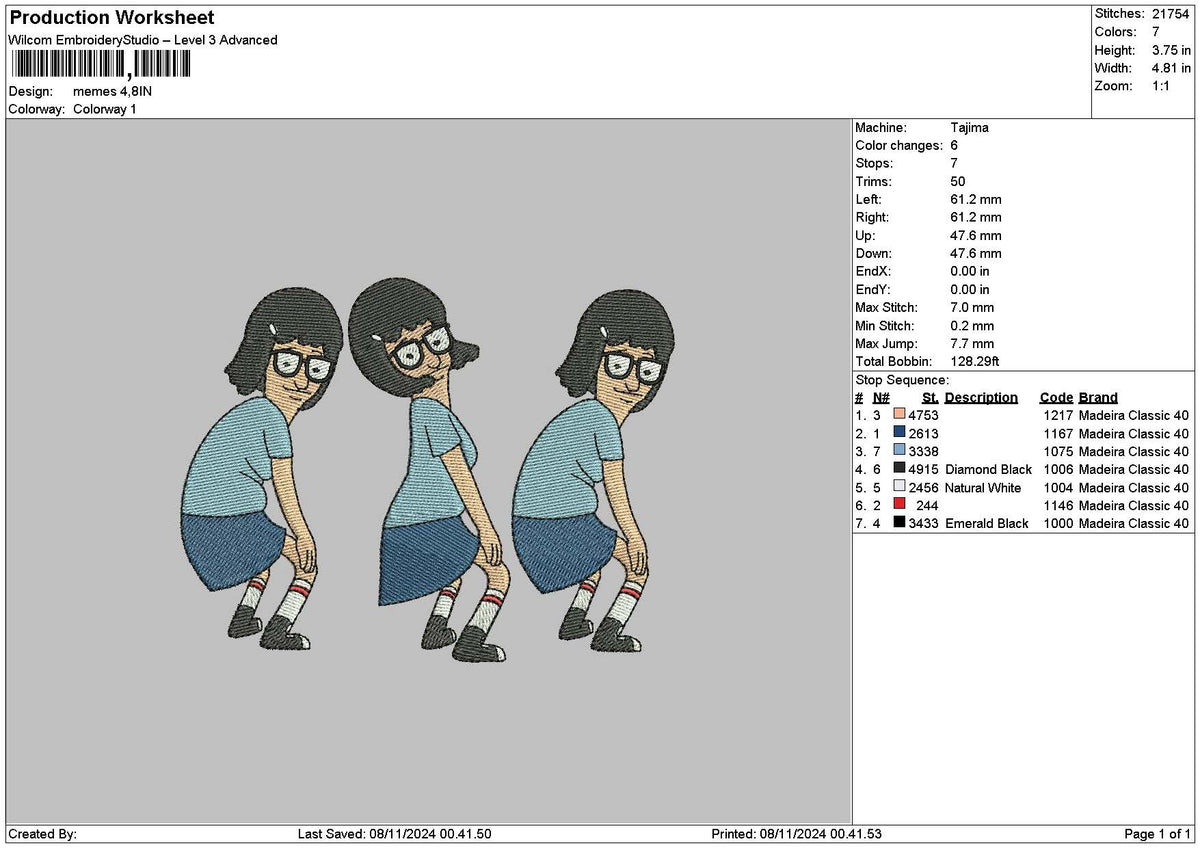Image resolution: width=1200 pixels, height=848 pixels.
Task: Click the light blue swatch for thread 1075
Action: pyautogui.click(x=899, y=450)
